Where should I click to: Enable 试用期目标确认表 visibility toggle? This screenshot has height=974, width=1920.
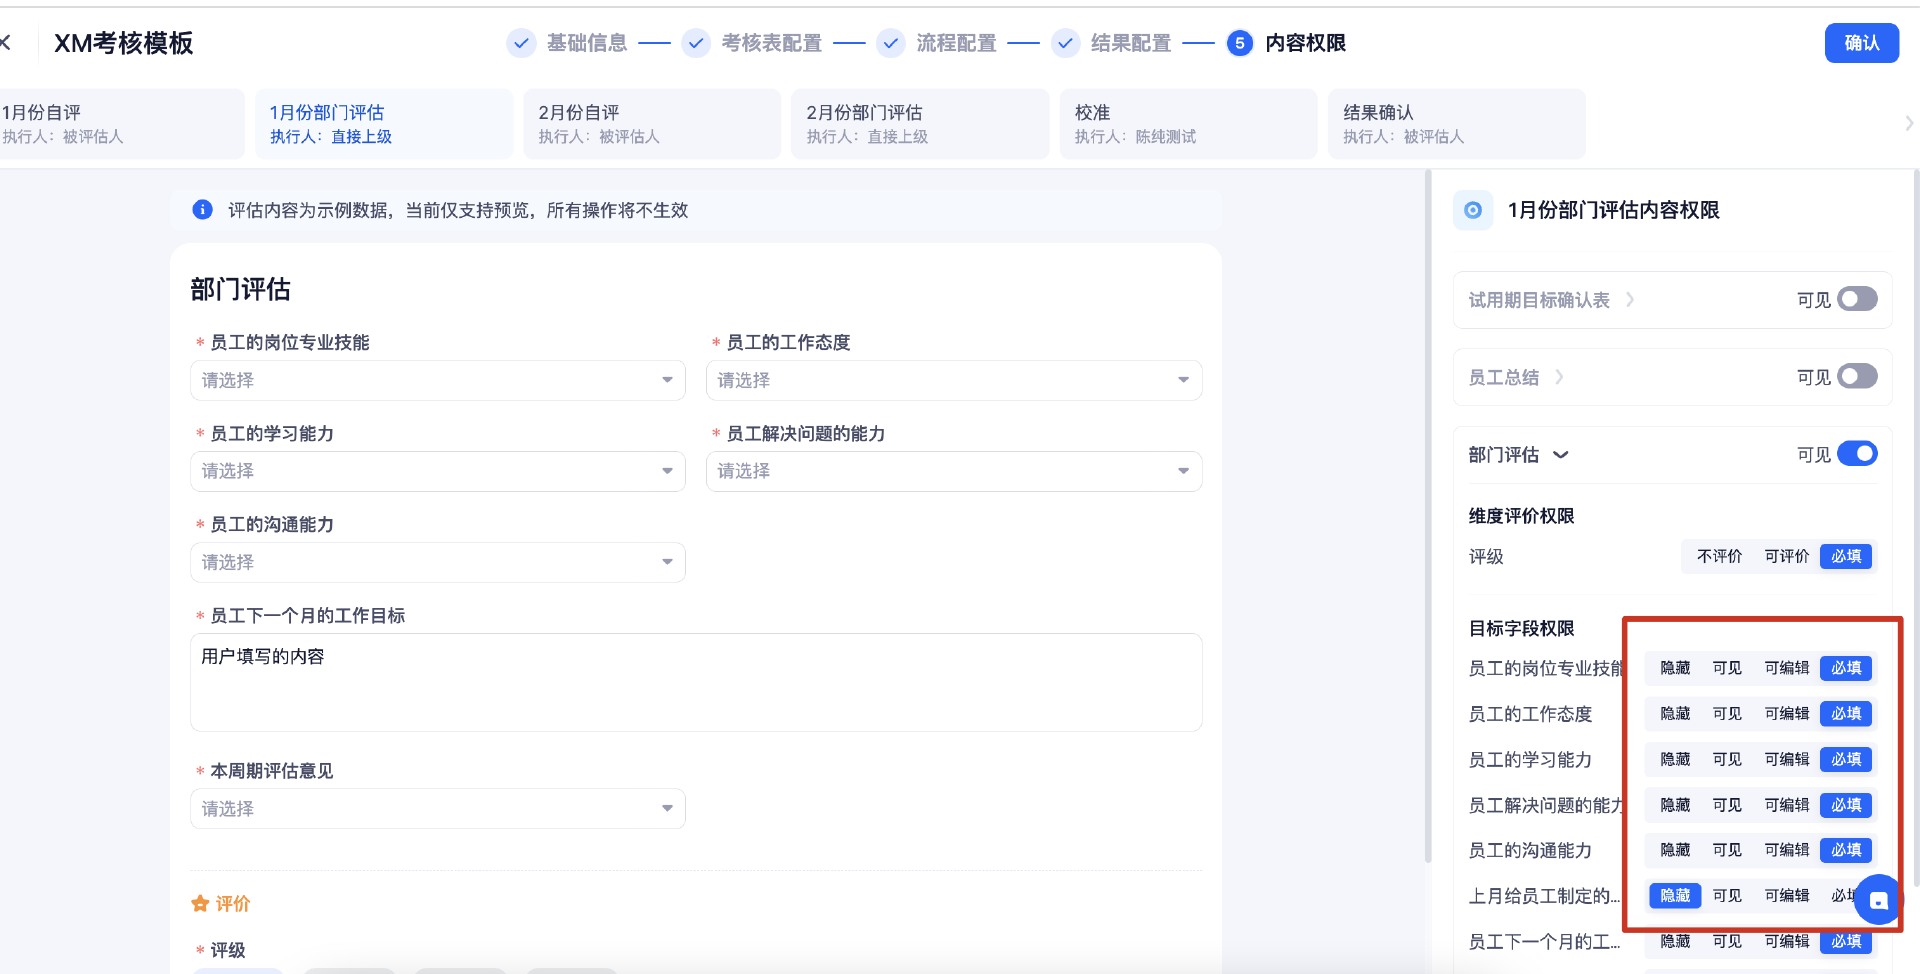click(x=1857, y=299)
